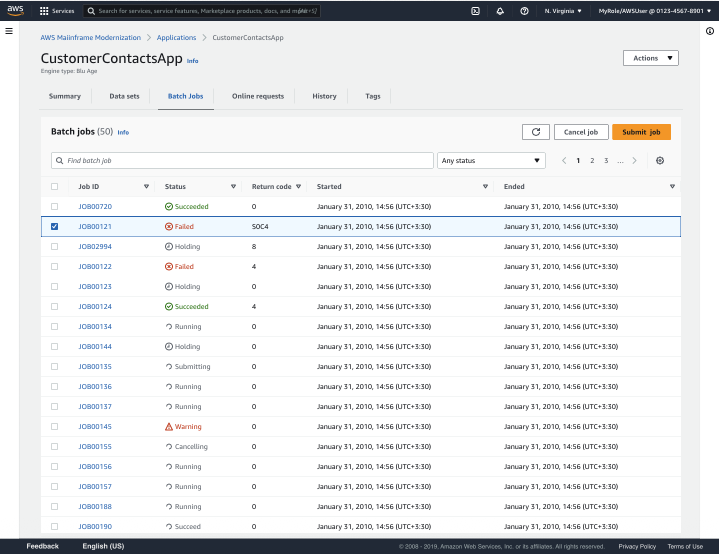Sort by the Return code column arrow
This screenshot has width=719, height=554.
[x=299, y=187]
